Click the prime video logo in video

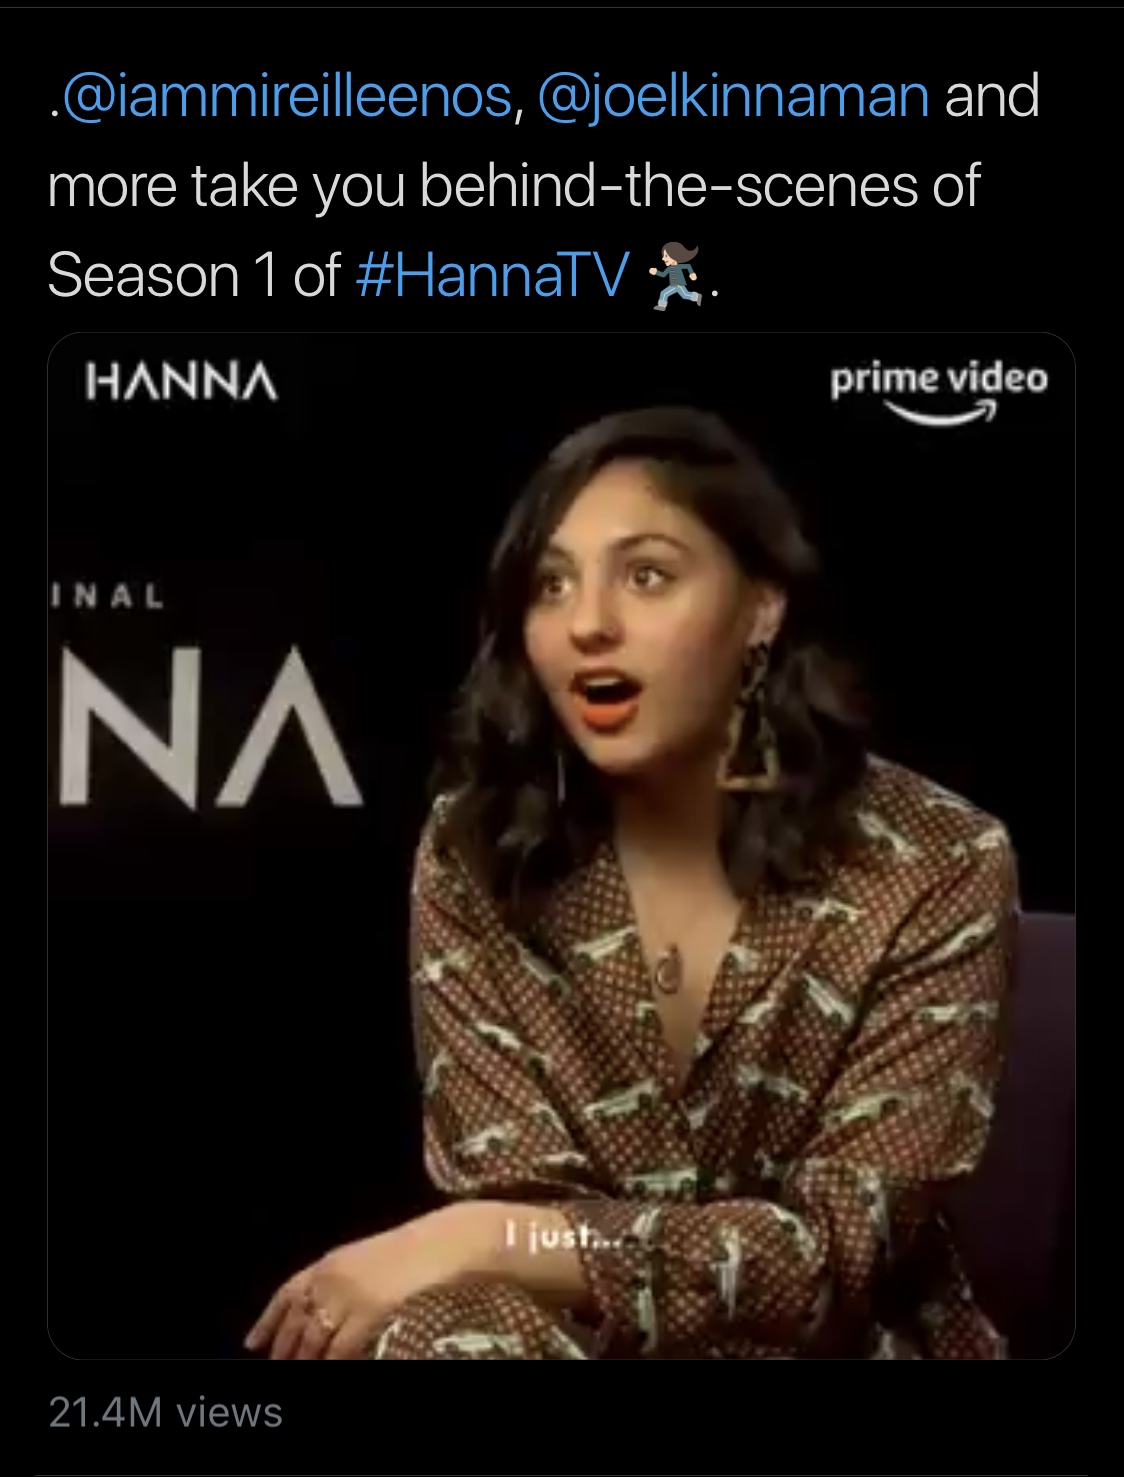[x=938, y=392]
